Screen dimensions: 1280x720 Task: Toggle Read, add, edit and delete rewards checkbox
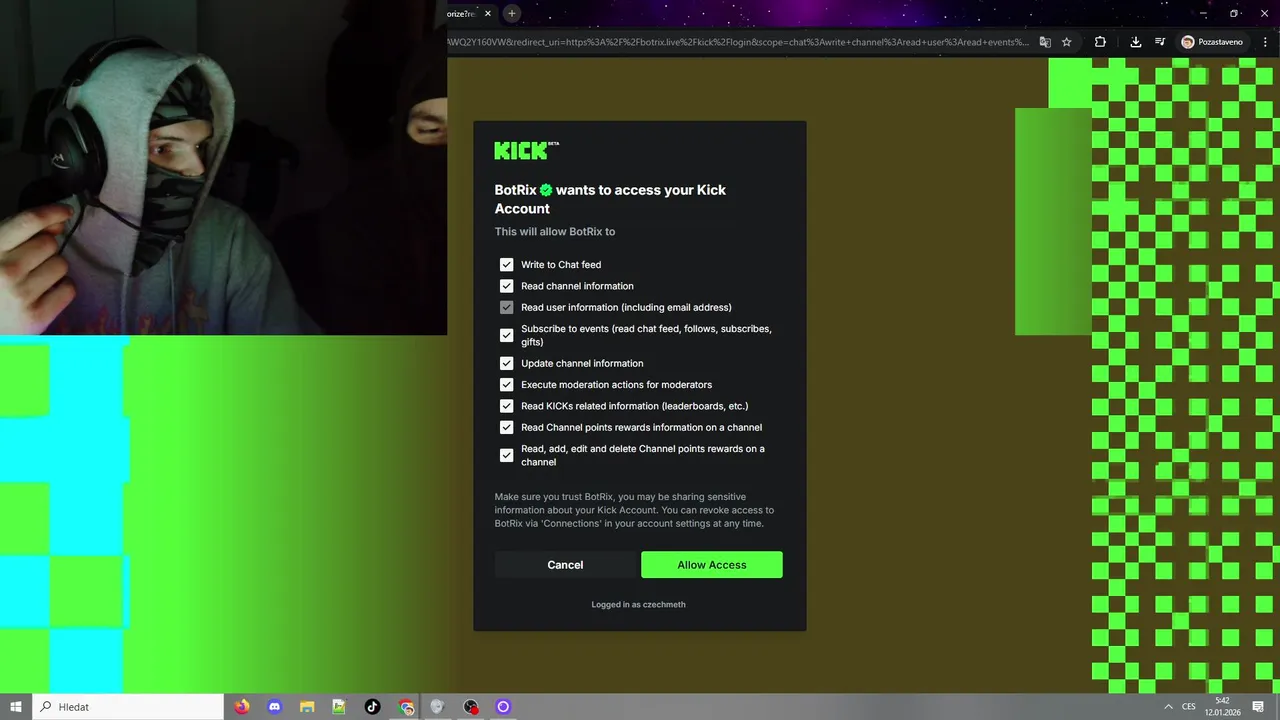tap(506, 455)
